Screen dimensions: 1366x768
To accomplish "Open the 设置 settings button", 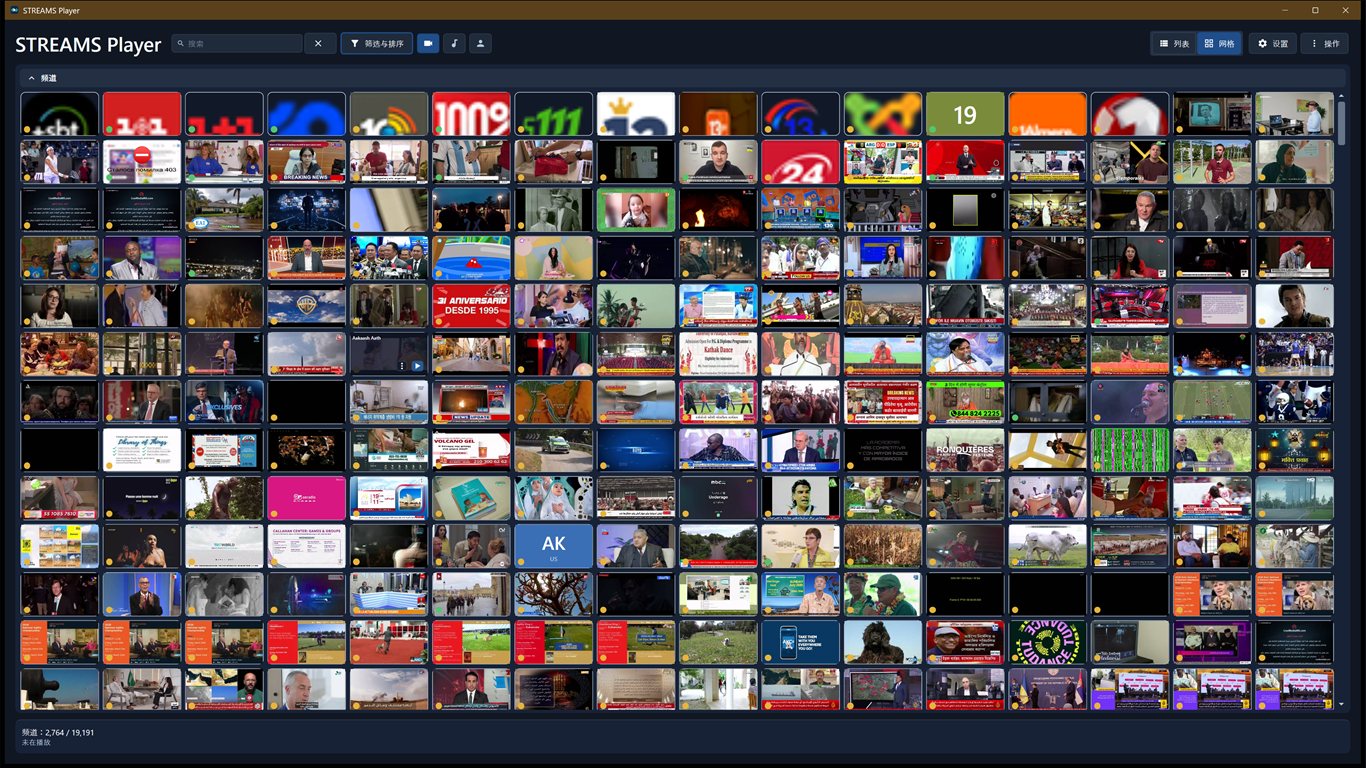I will pyautogui.click(x=1273, y=44).
